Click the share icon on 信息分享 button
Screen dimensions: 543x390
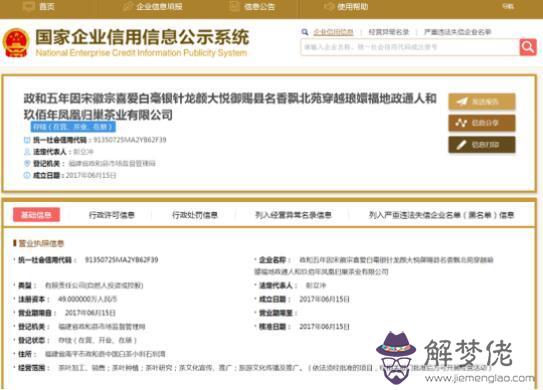[x=461, y=123]
